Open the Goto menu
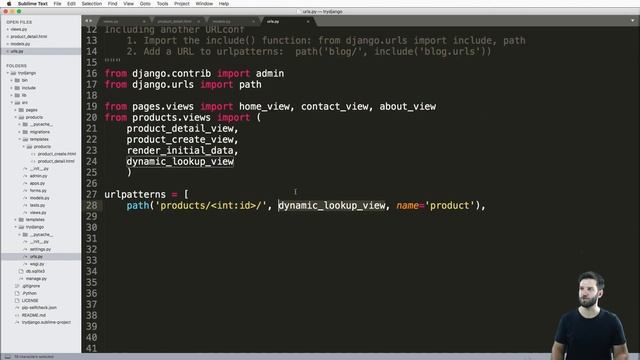This screenshot has height=360, width=640. (x=145, y=4)
